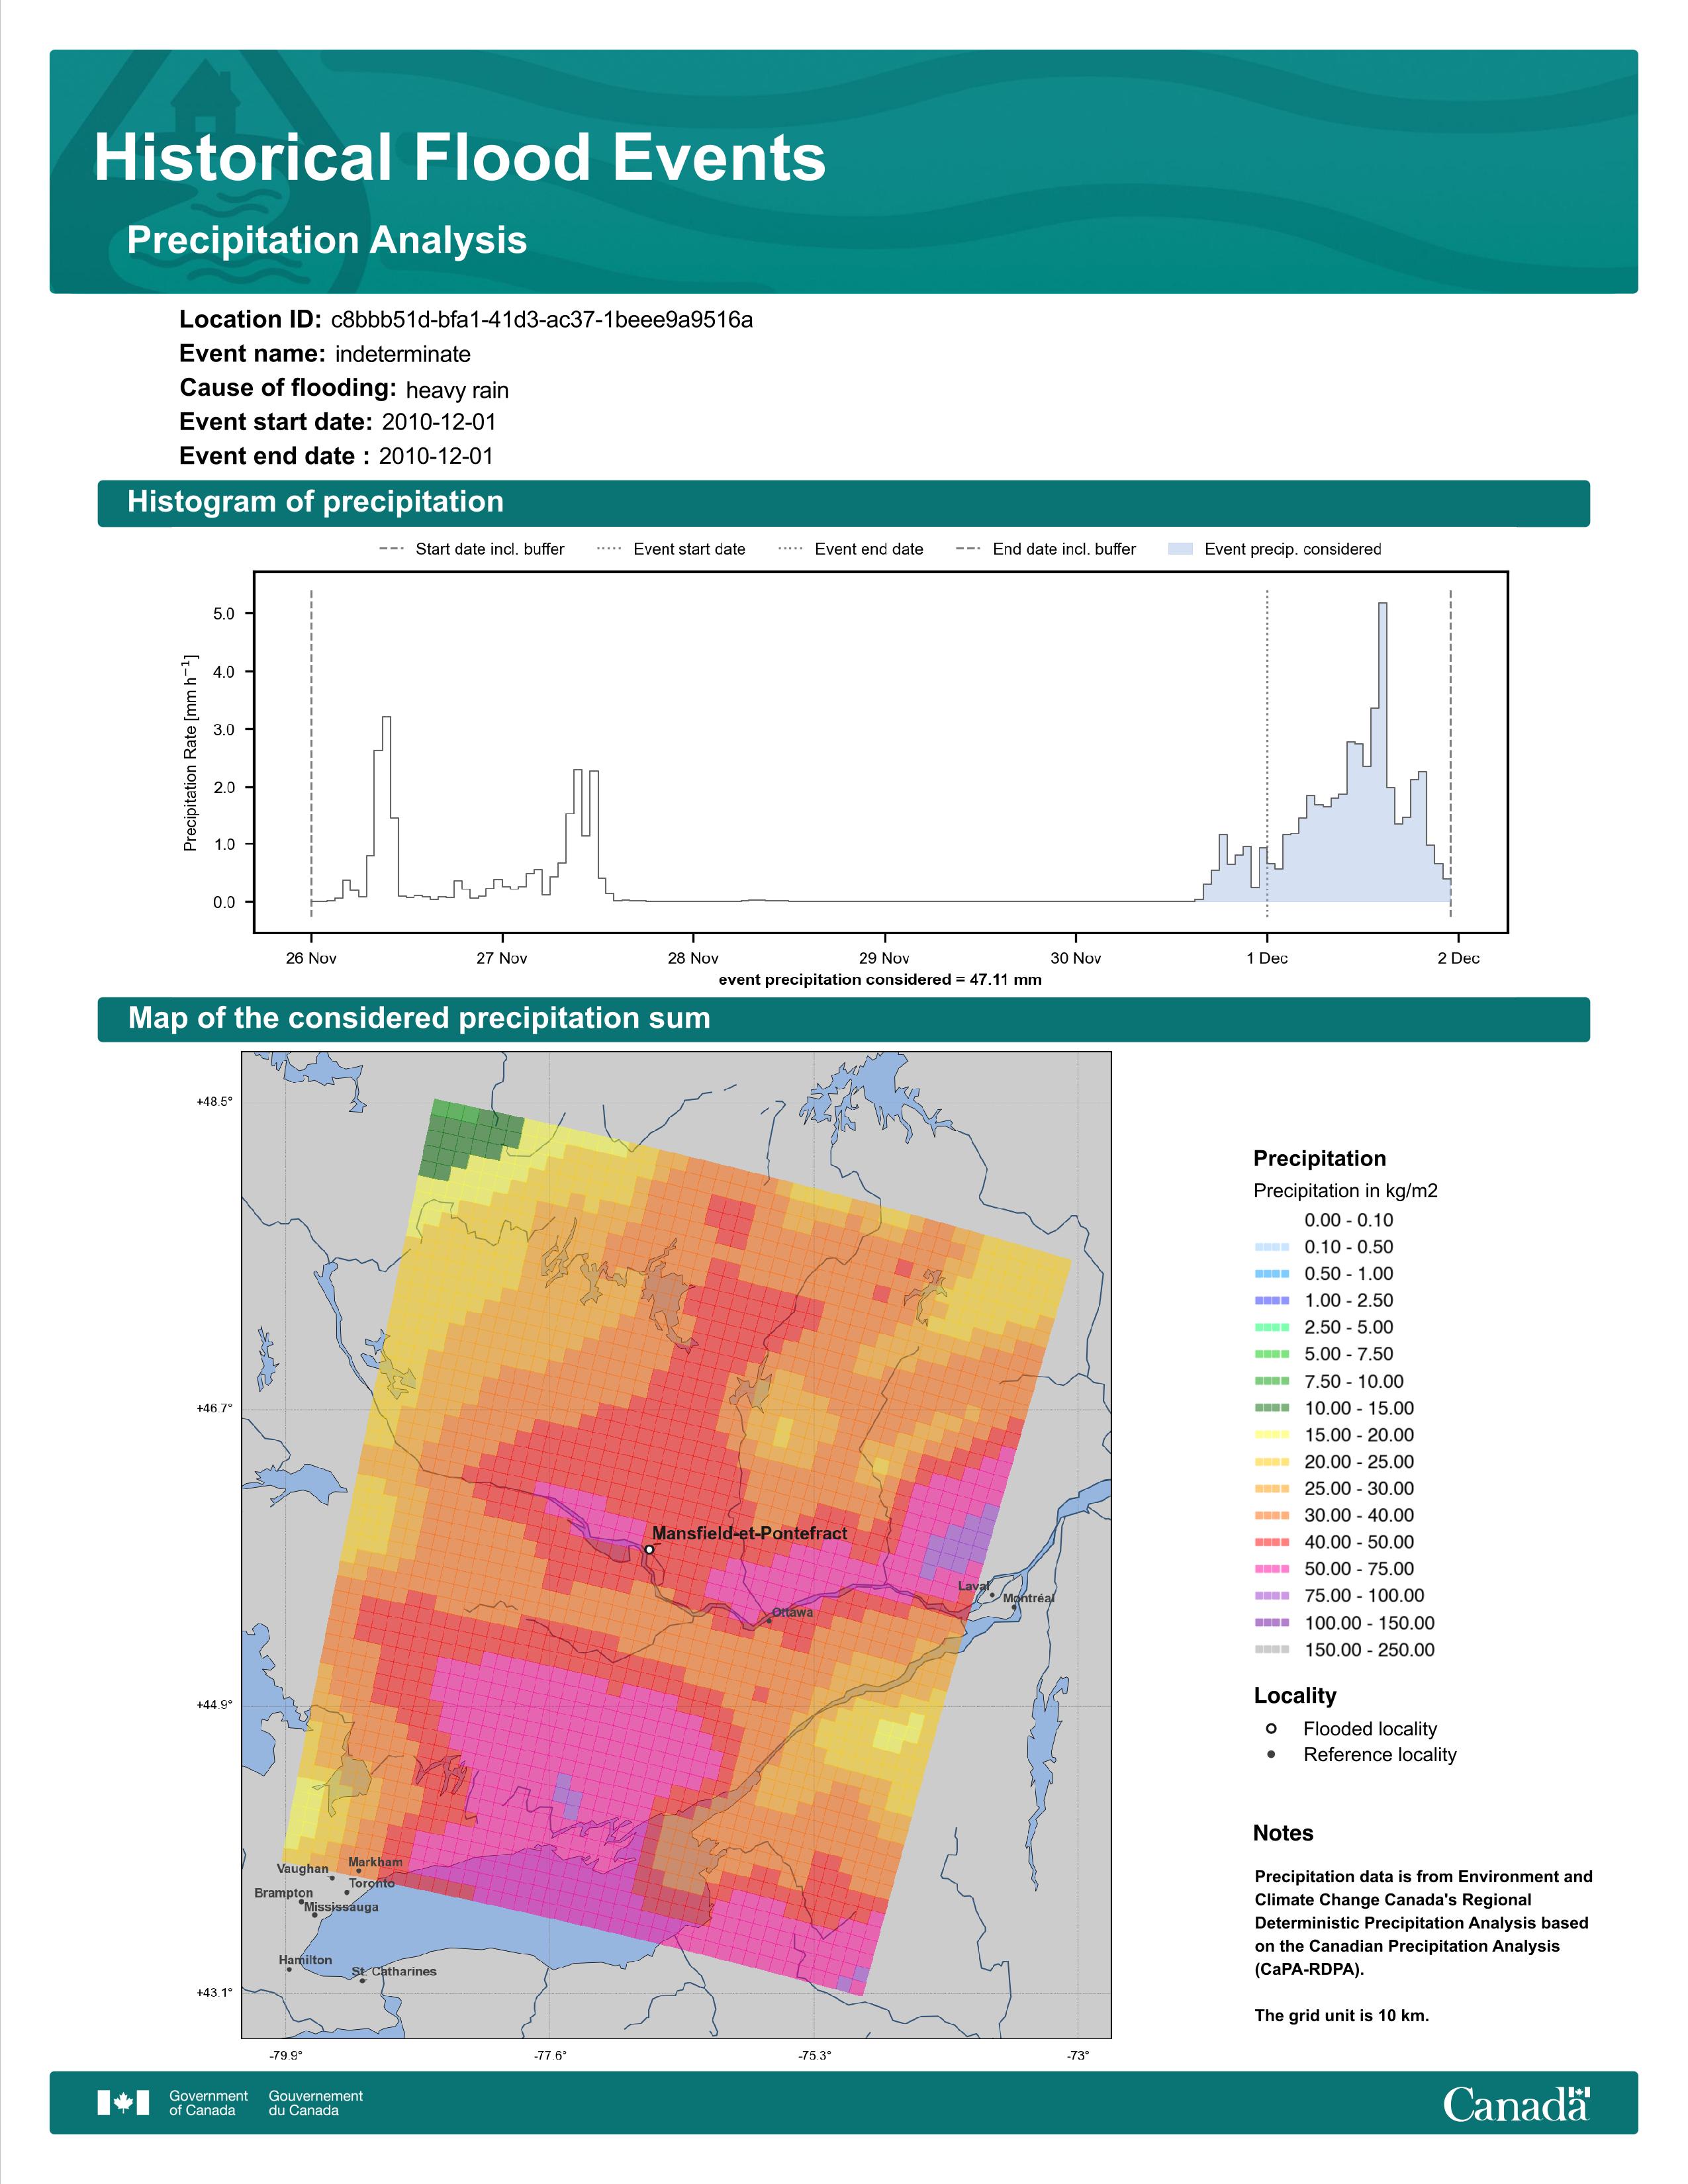Click the Canadian flag icon in footer
This screenshot has height=2184, width=1688.
click(x=123, y=2102)
